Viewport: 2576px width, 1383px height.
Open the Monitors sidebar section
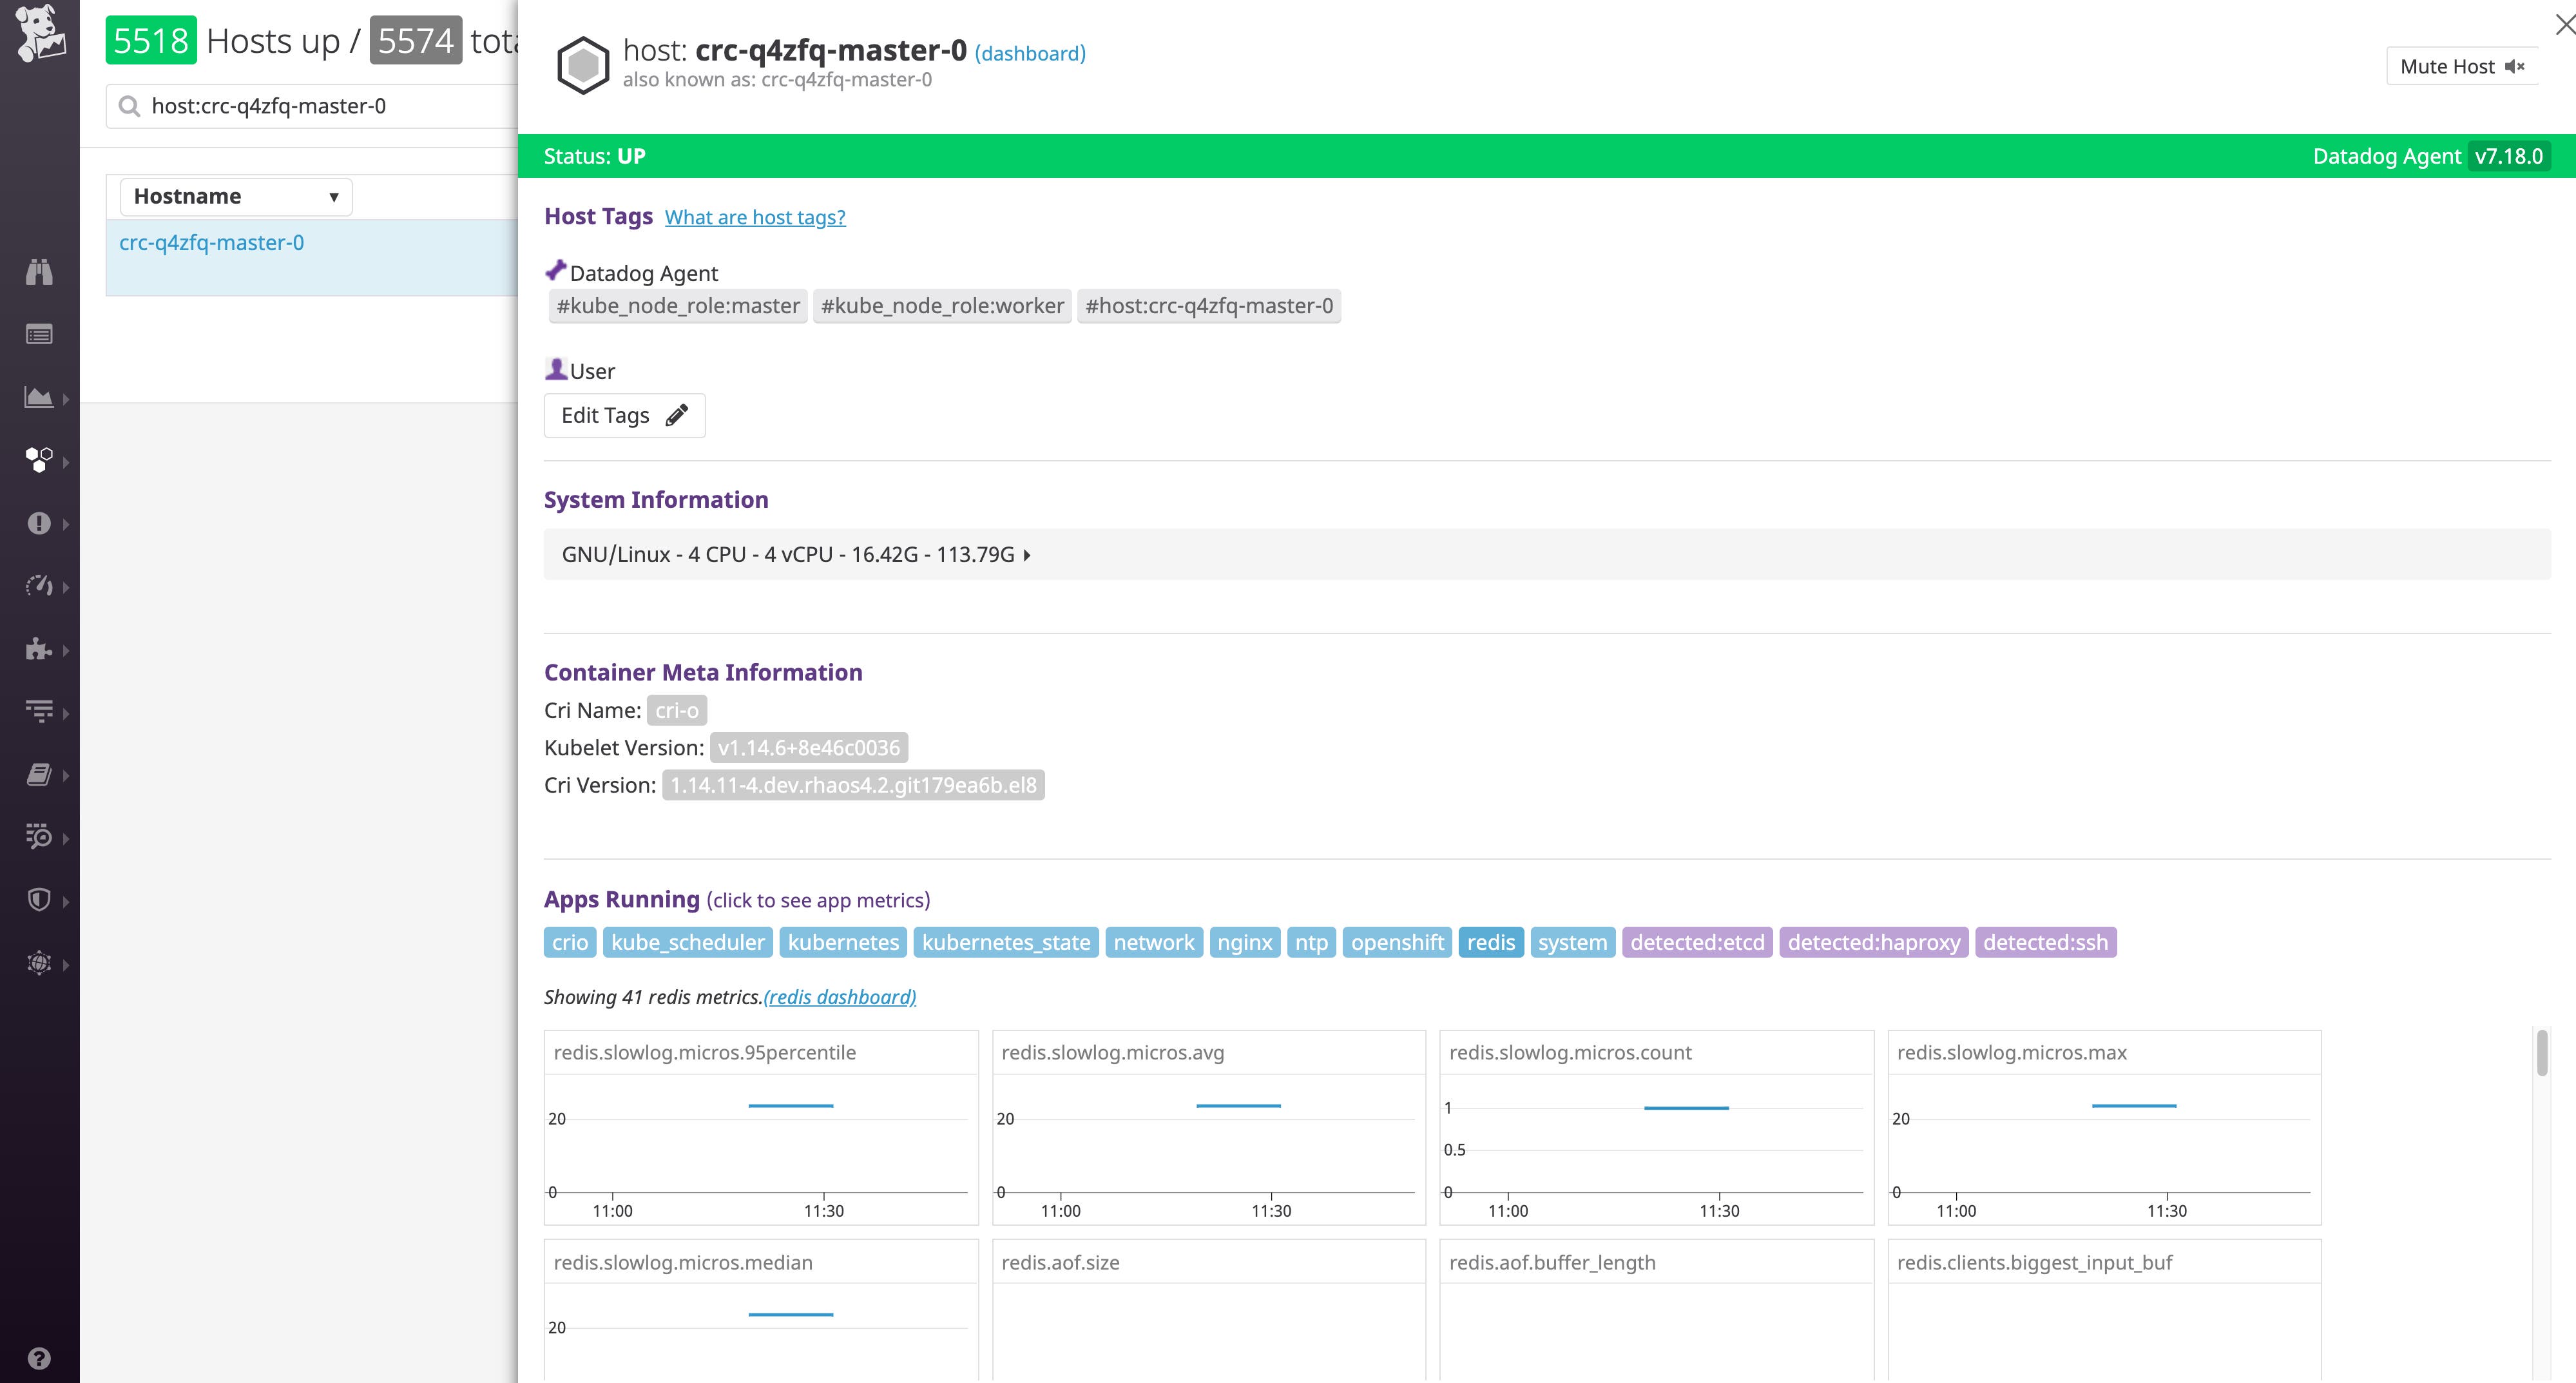[38, 523]
